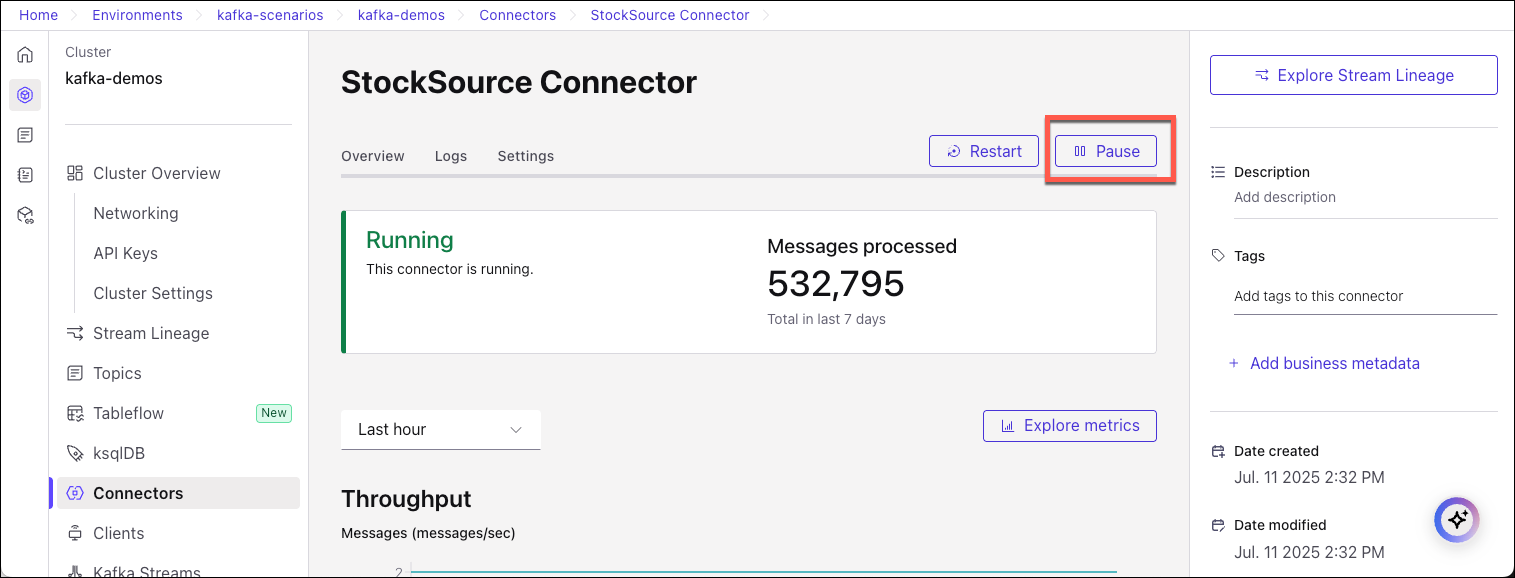Switch to the Settings tab

pyautogui.click(x=525, y=156)
